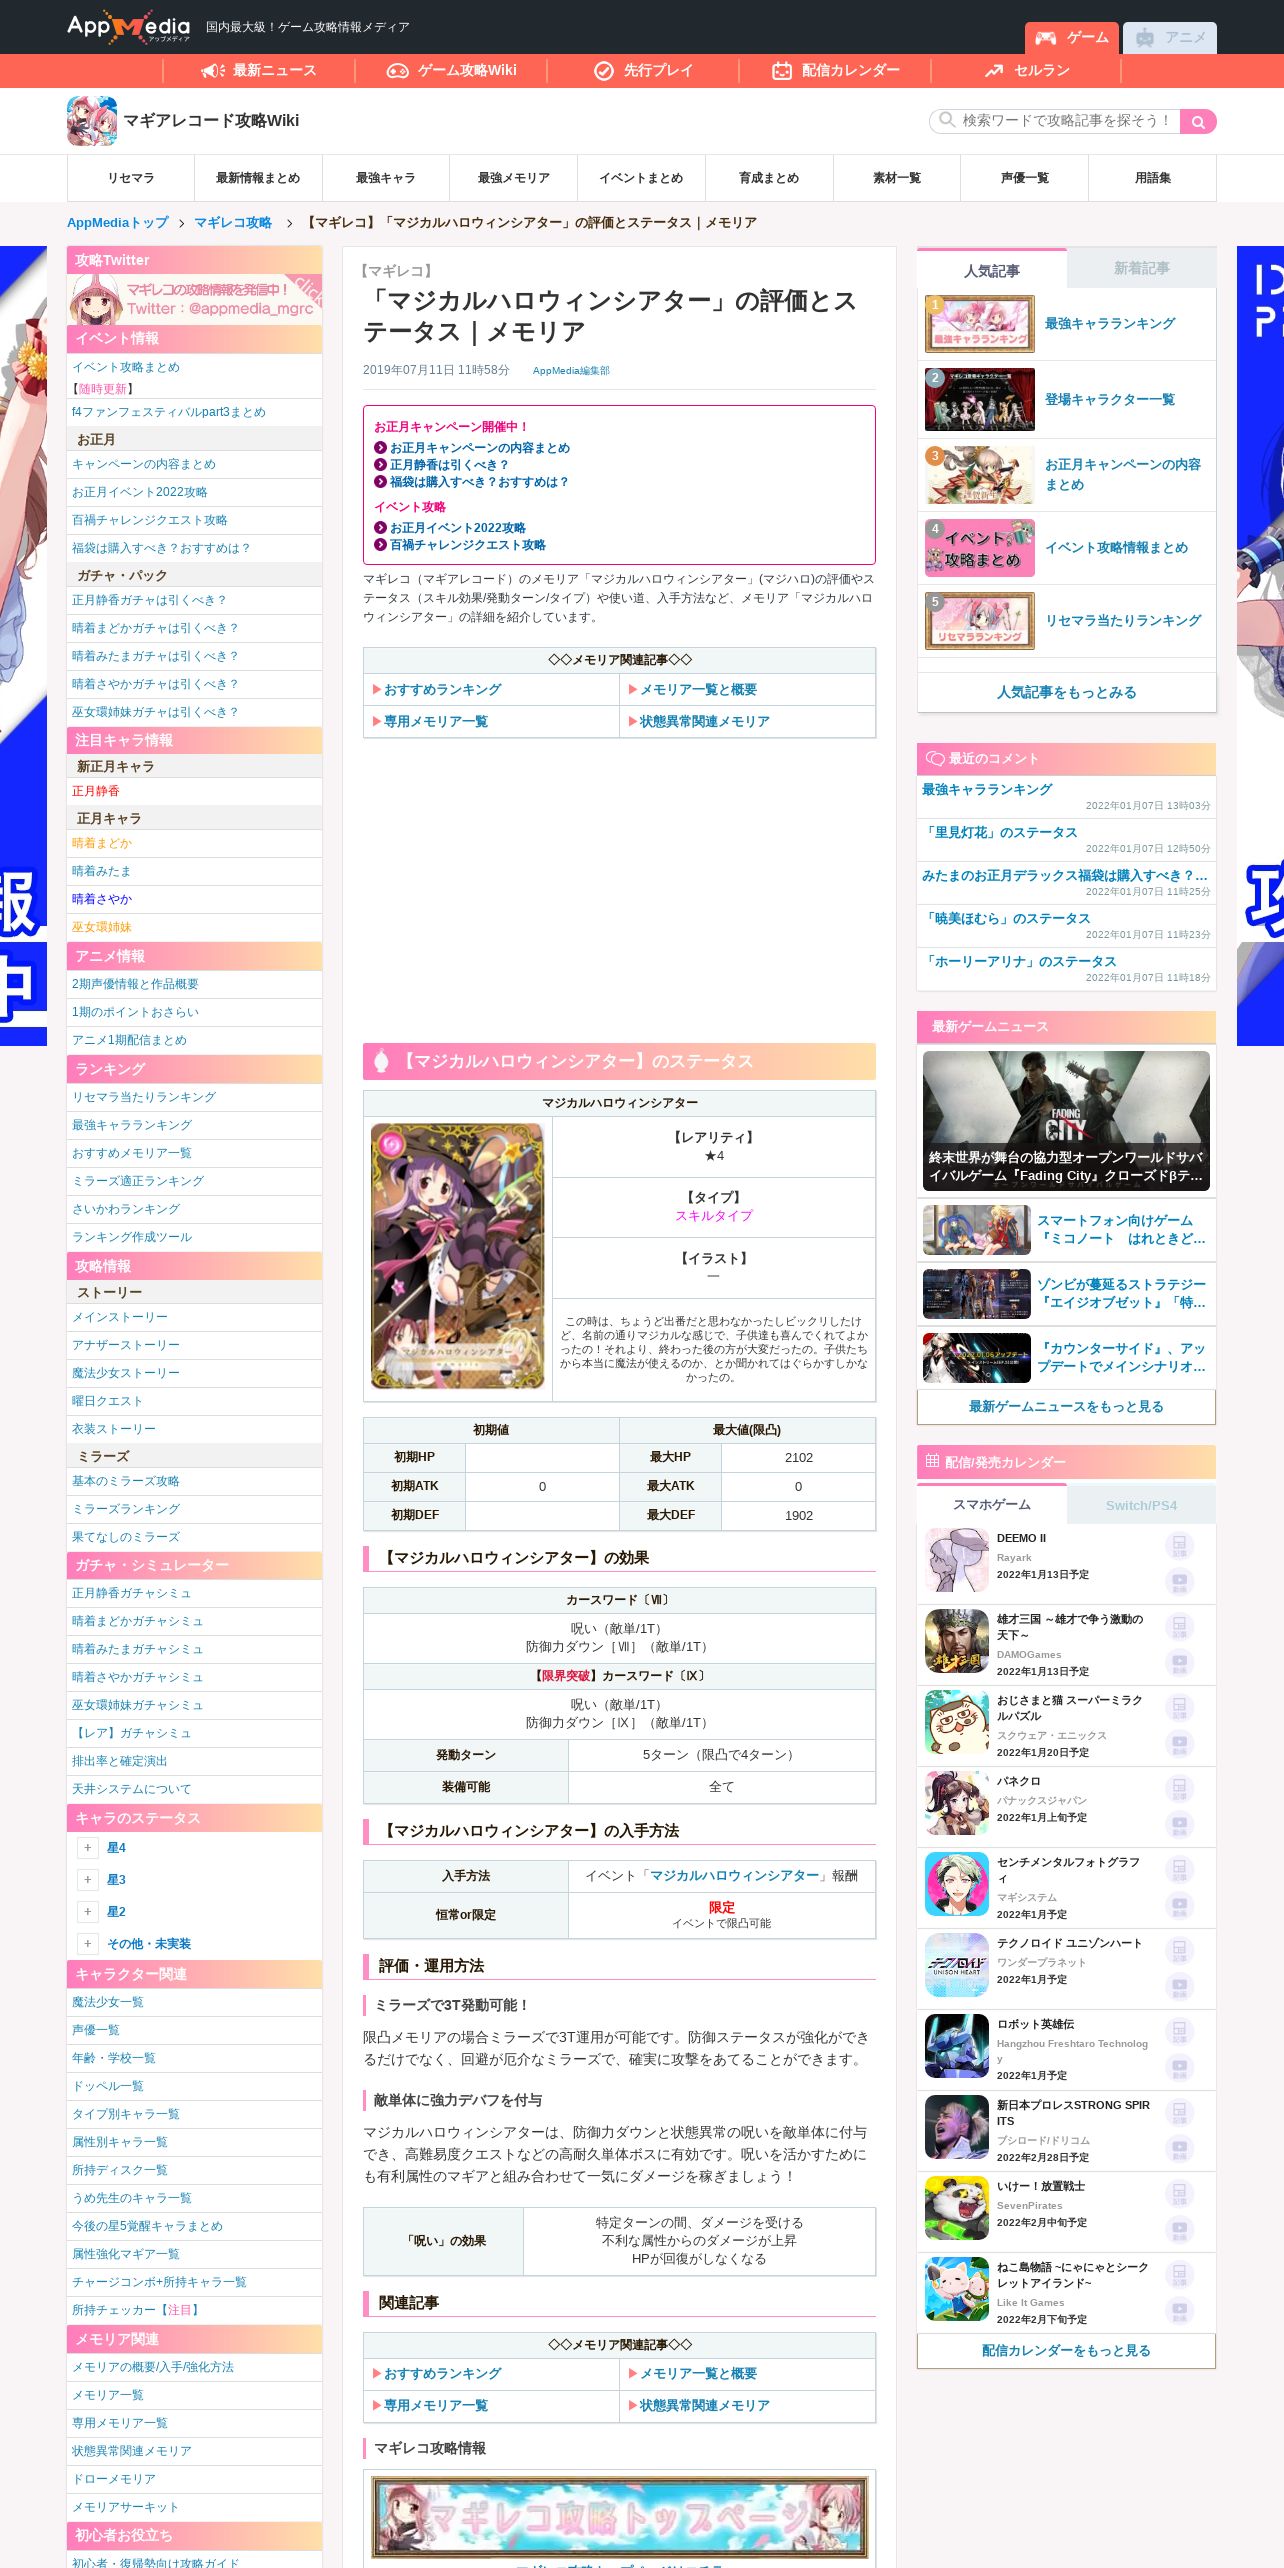The image size is (1284, 2568).
Task: Expand その他・未実装 status list
Action: pos(88,1944)
